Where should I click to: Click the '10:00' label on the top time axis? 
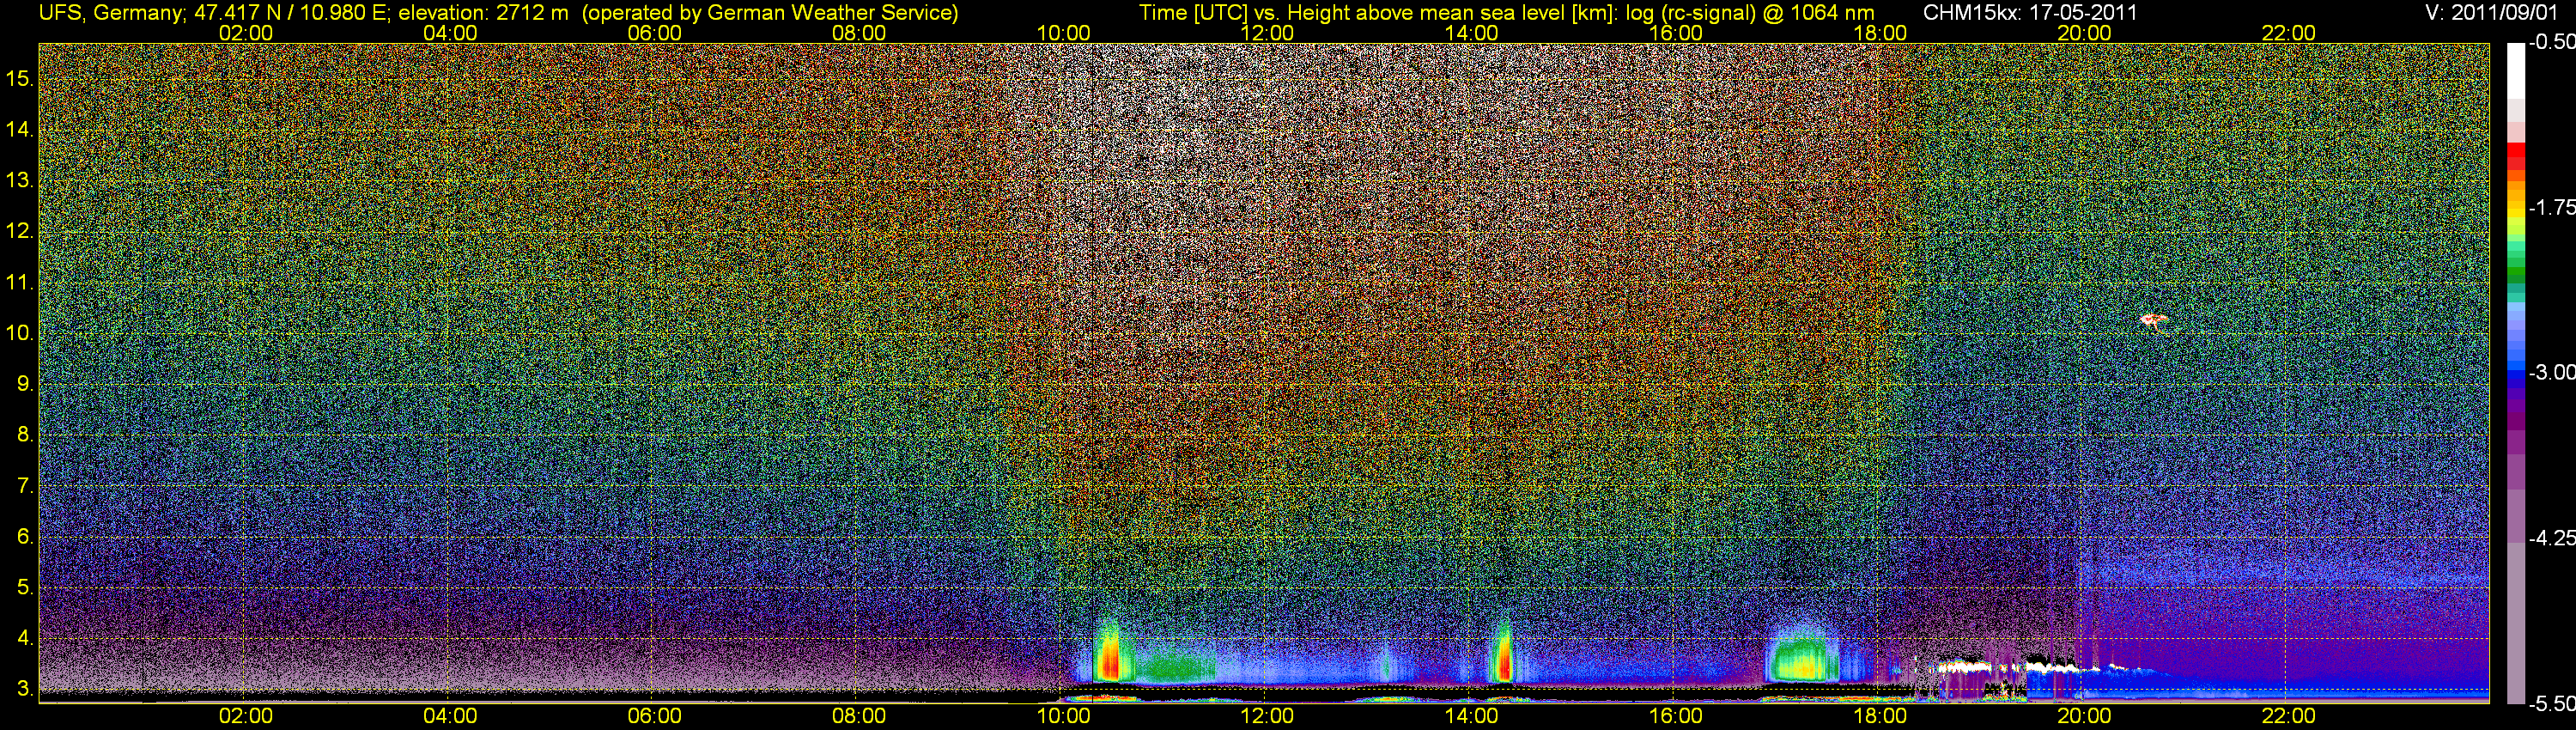(1063, 33)
